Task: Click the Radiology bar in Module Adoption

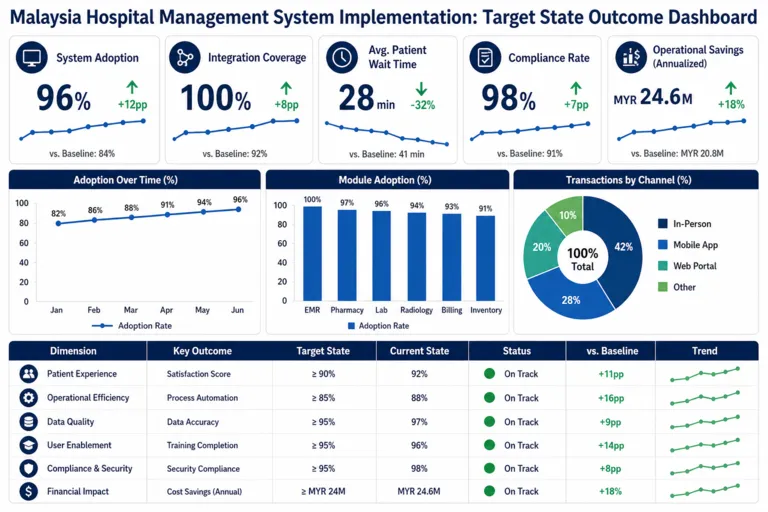Action: click(417, 257)
